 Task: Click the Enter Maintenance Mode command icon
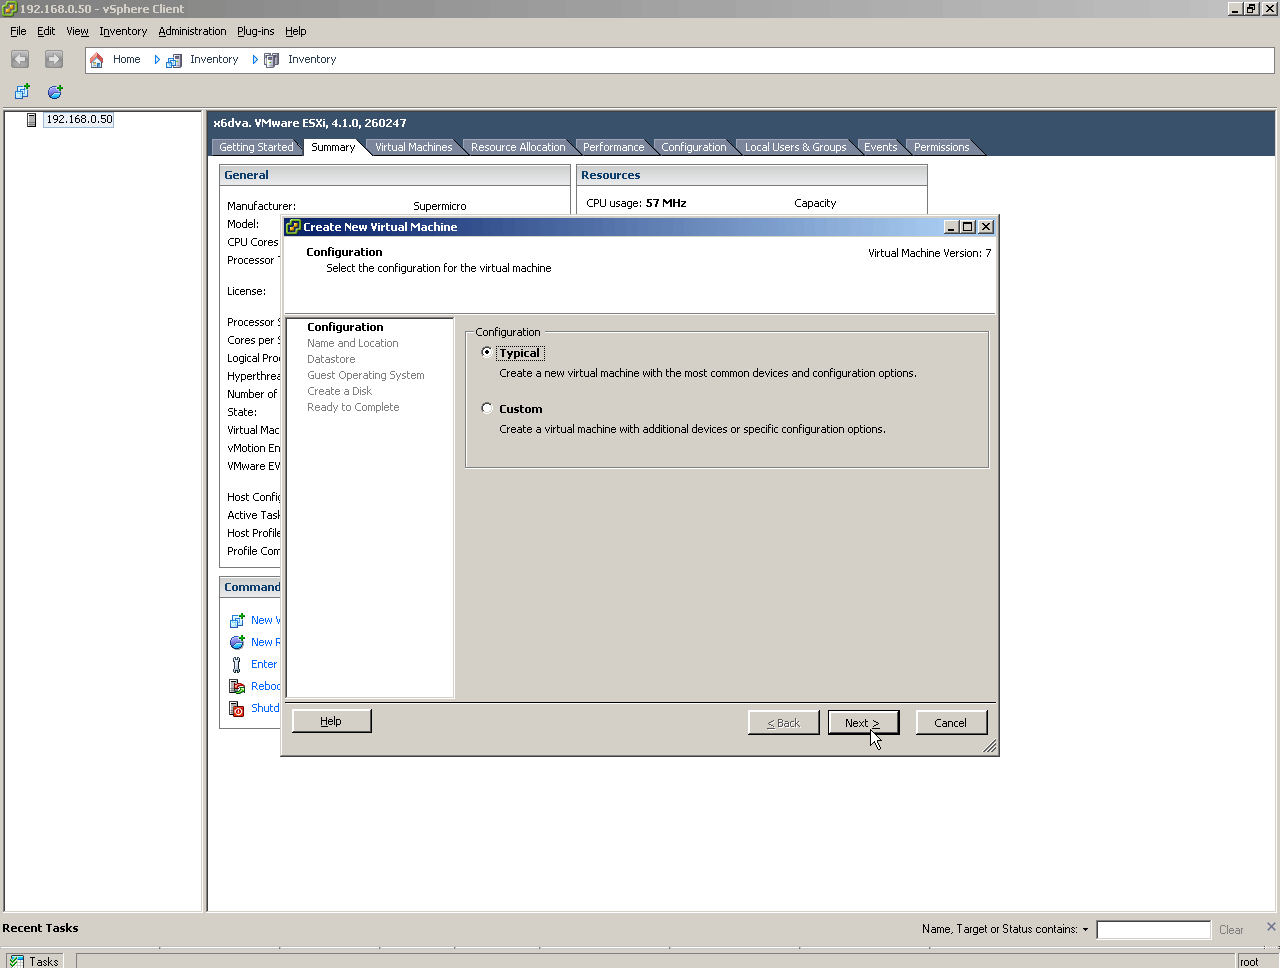coord(237,665)
